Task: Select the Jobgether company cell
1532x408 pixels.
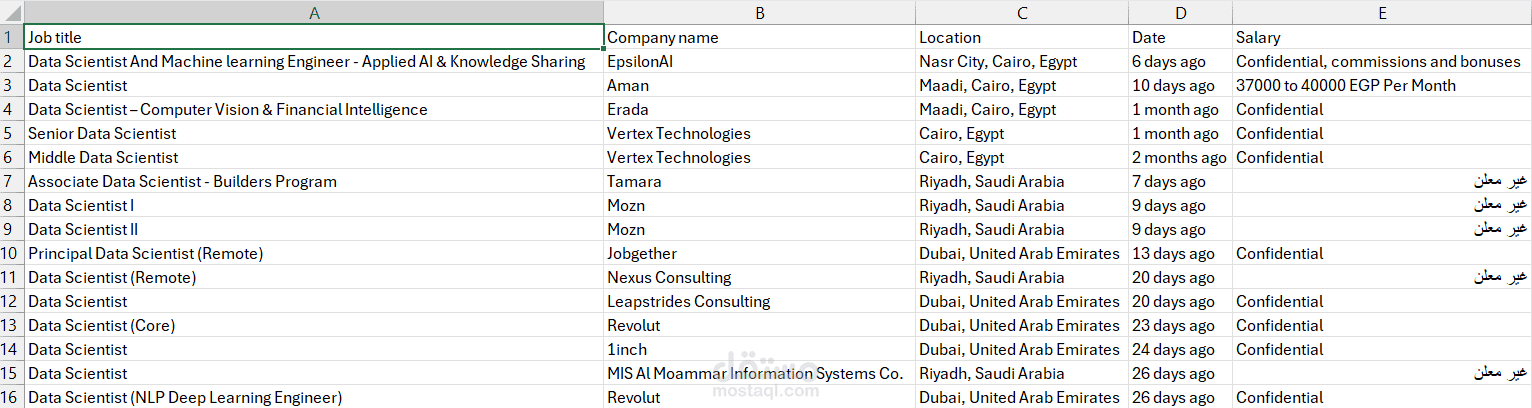Action: tap(760, 253)
